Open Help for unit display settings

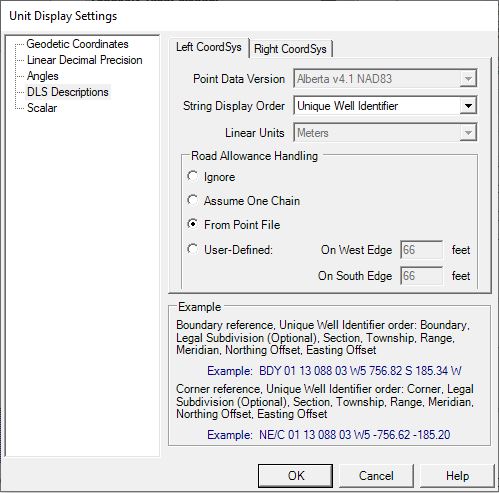click(x=457, y=476)
